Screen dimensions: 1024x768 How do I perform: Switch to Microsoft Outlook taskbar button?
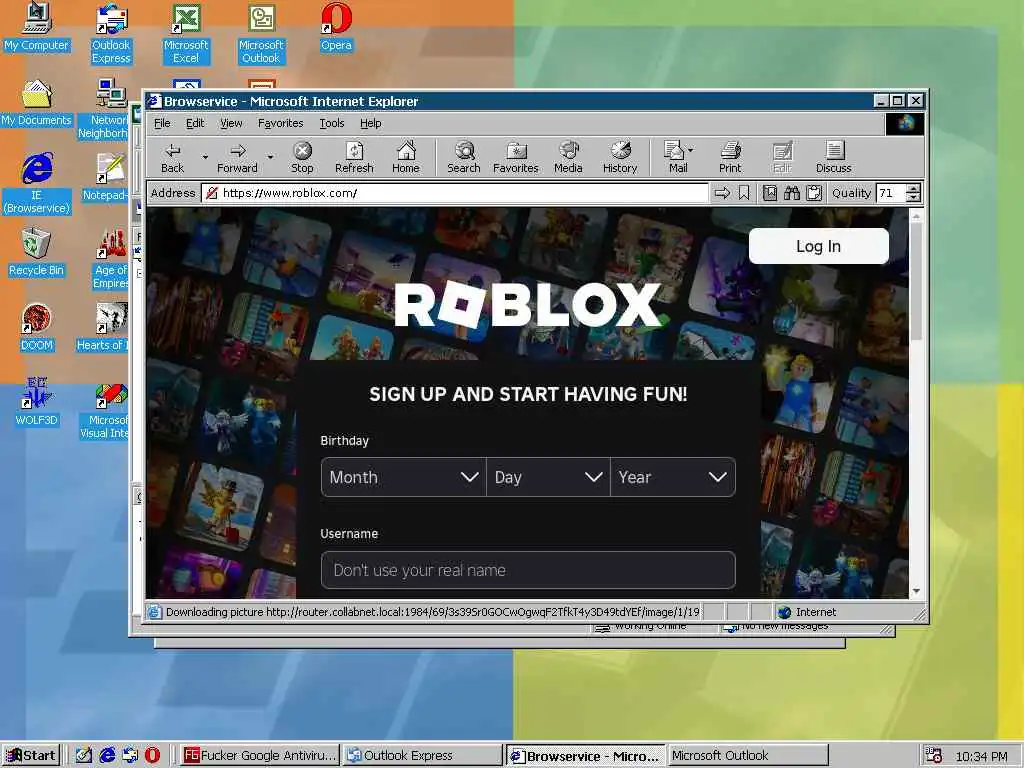(x=748, y=756)
